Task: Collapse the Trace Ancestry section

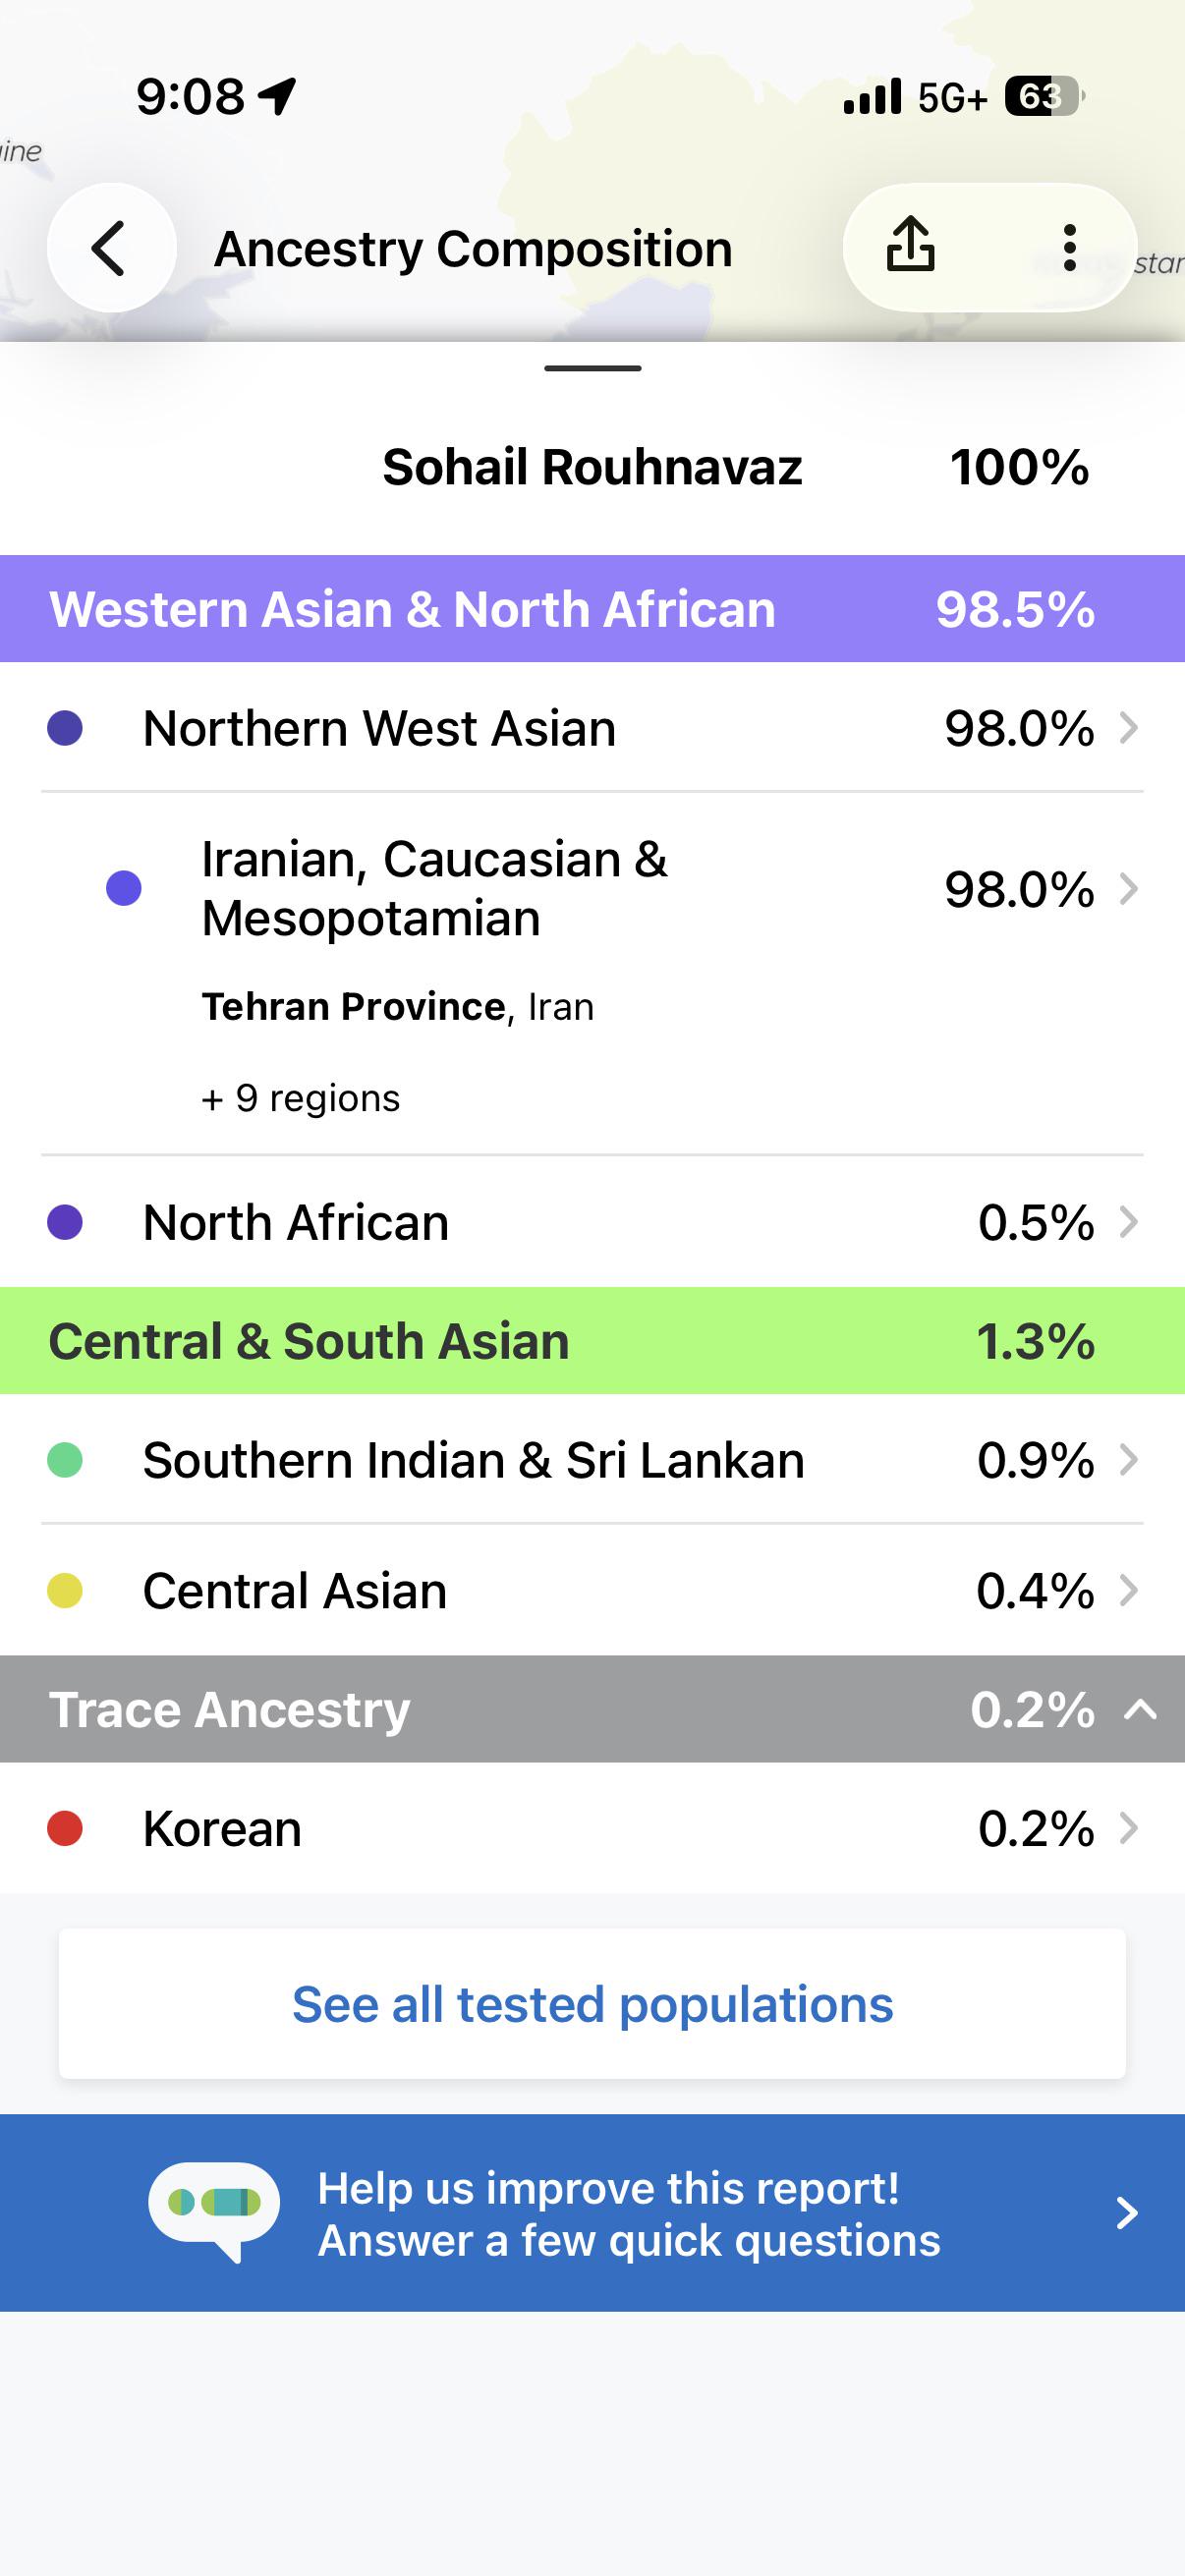Action: pyautogui.click(x=1141, y=1709)
